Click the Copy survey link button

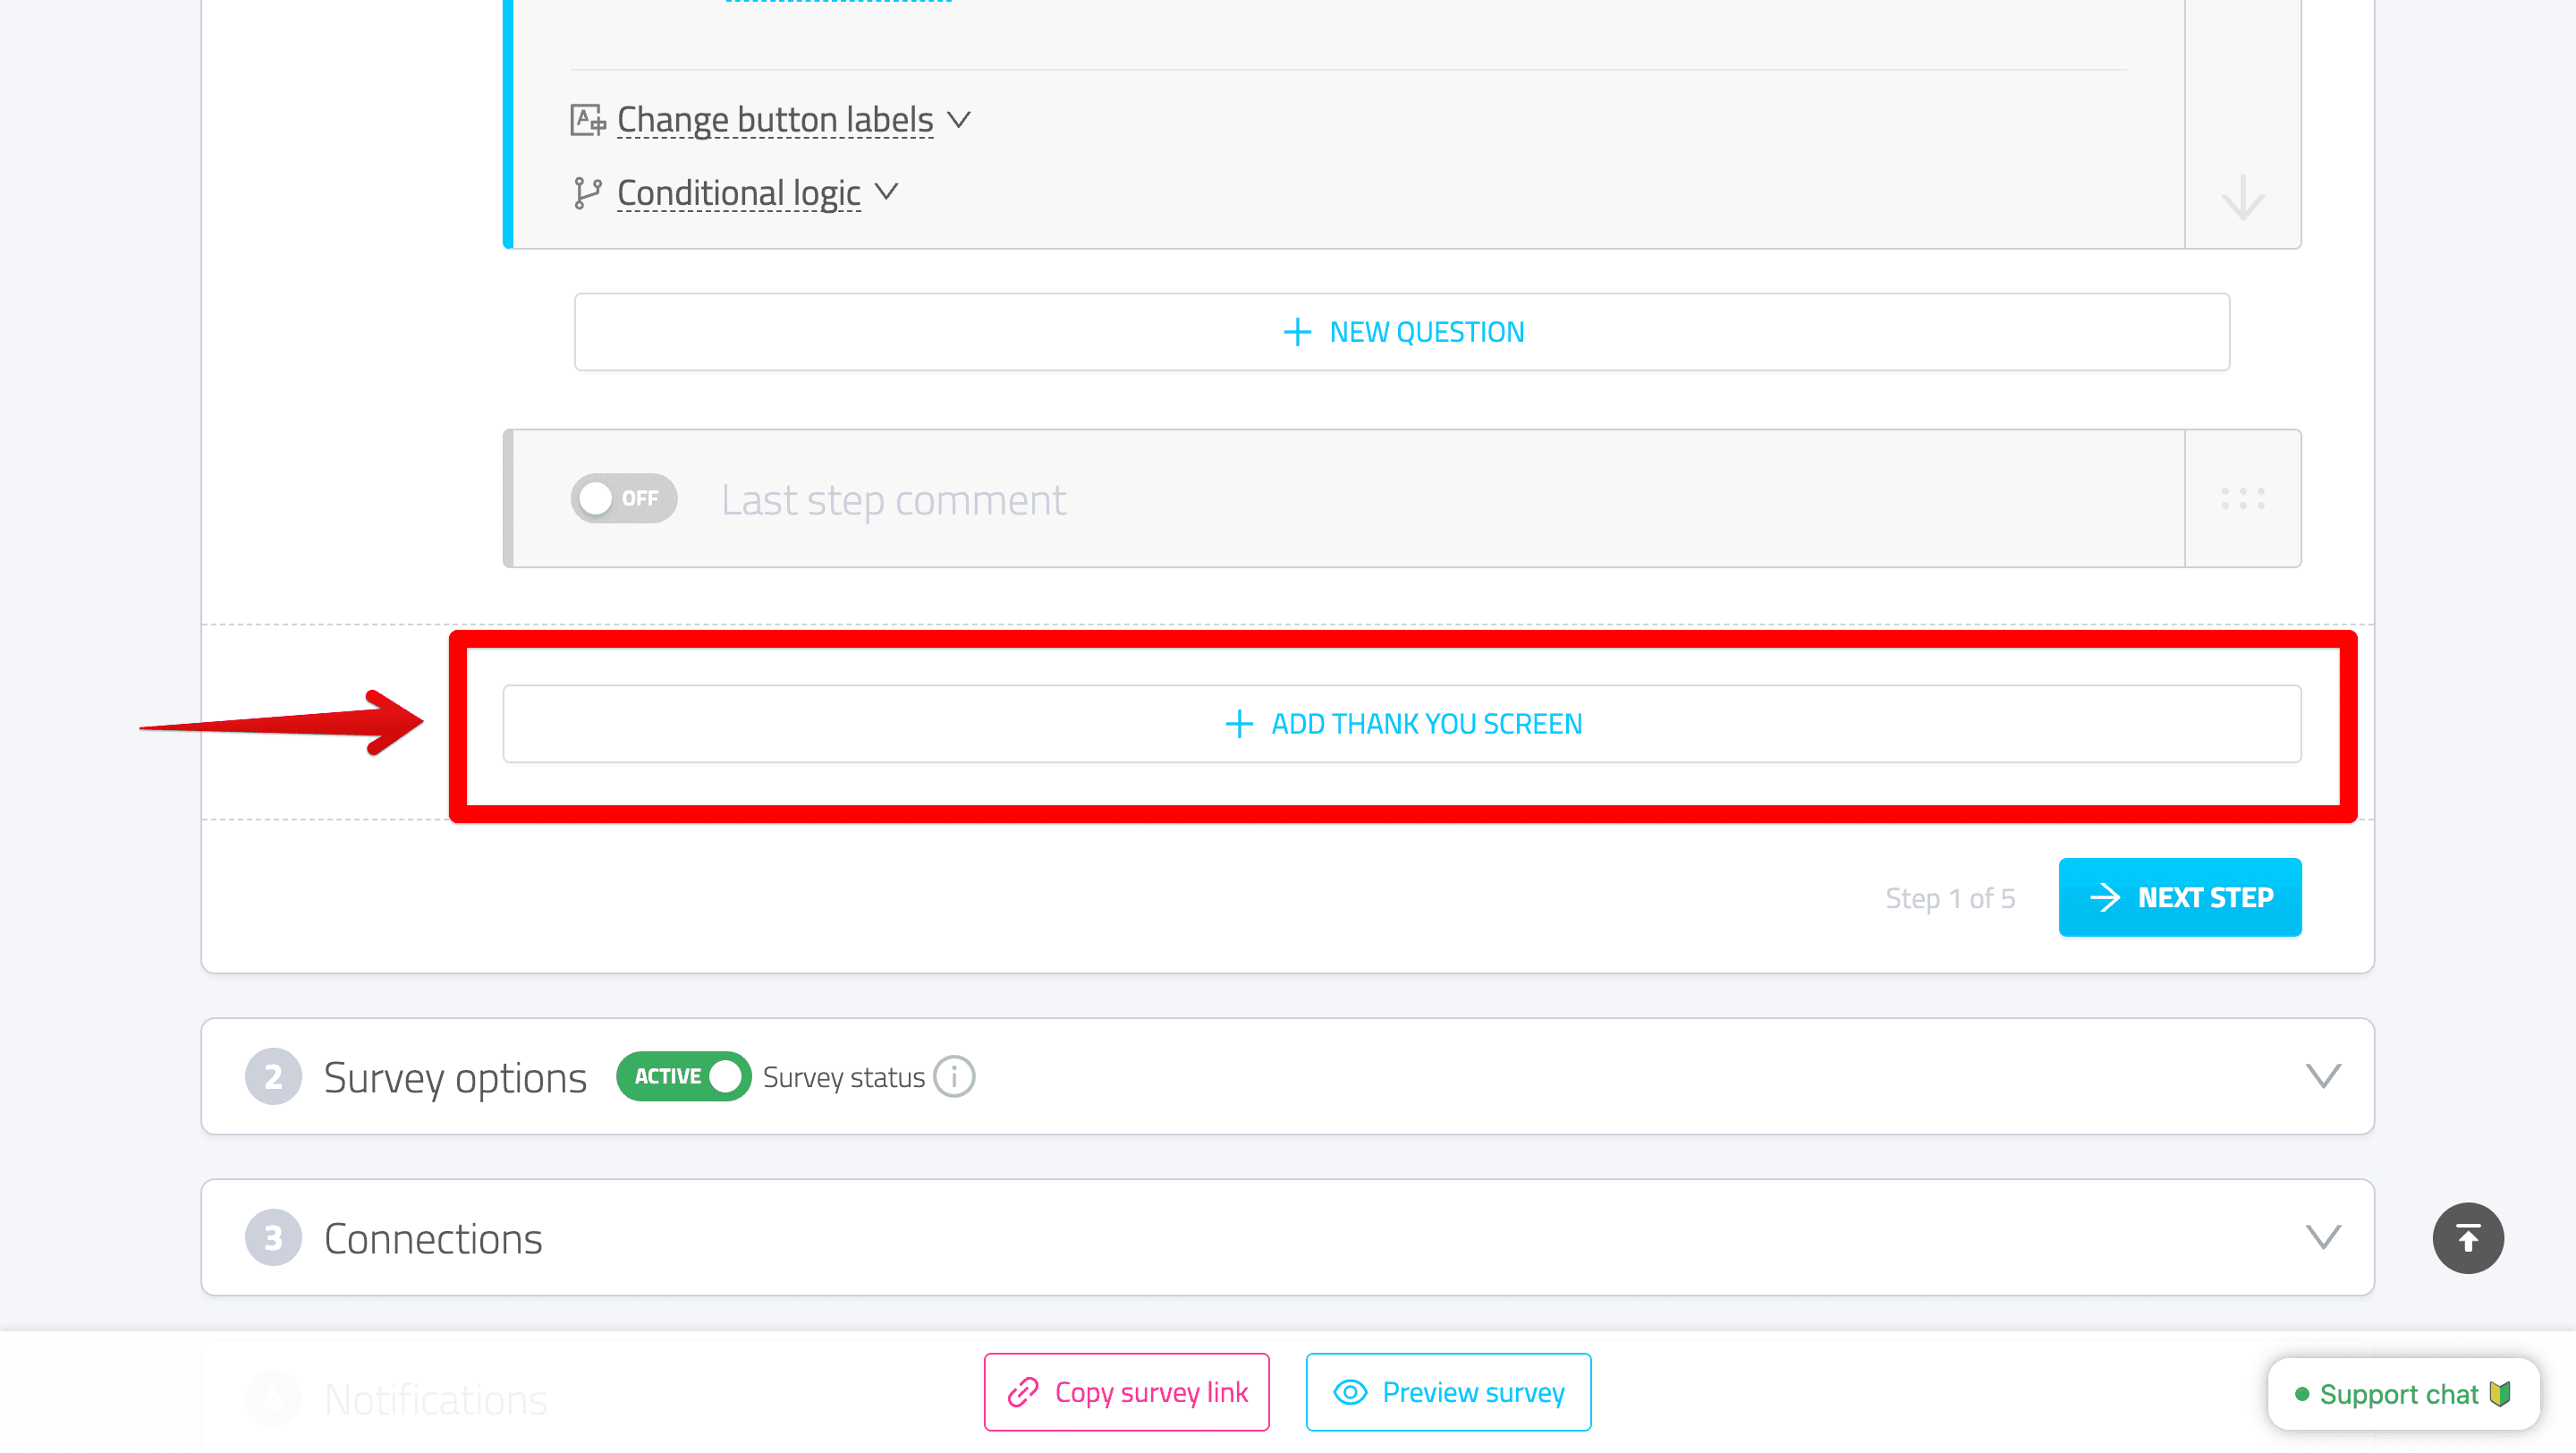[x=1127, y=1393]
